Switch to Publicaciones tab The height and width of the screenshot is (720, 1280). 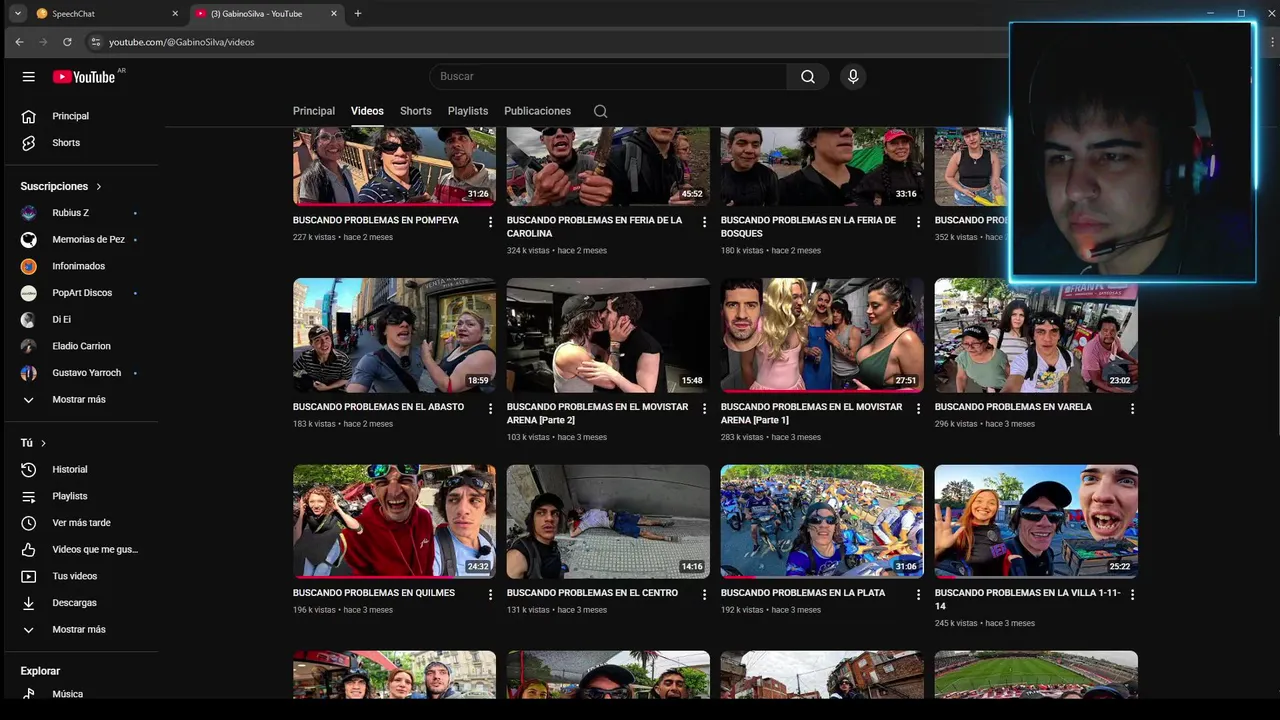(x=537, y=111)
